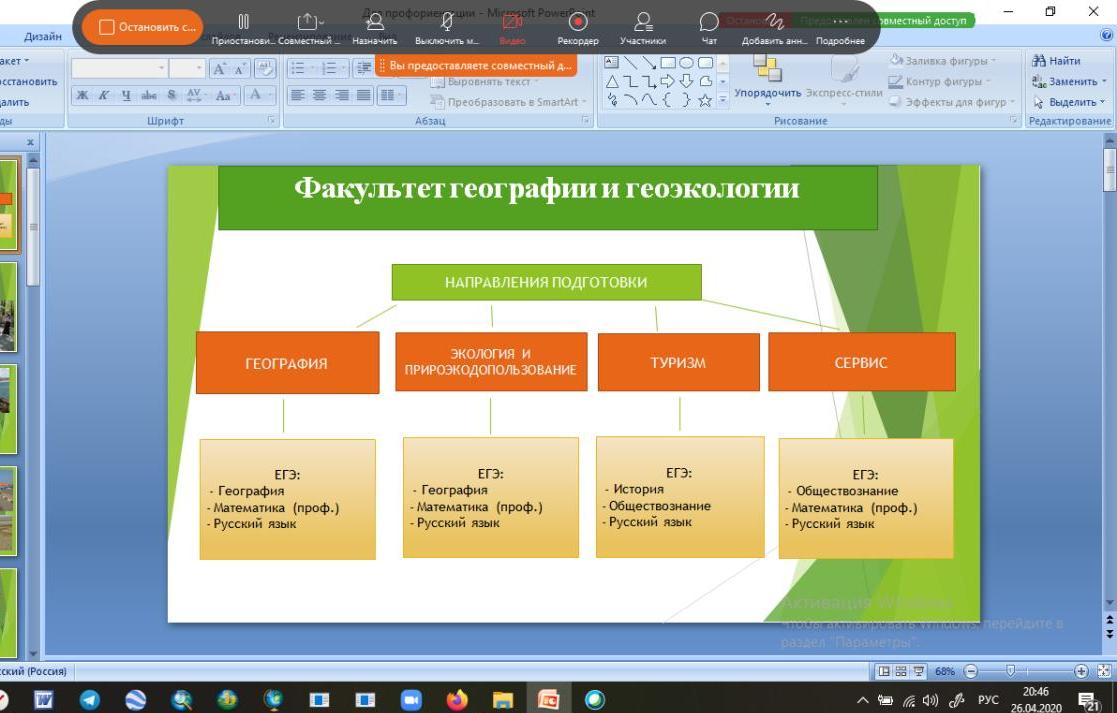The height and width of the screenshot is (713, 1117).
Task: Select the five-point star shape
Action: click(x=705, y=100)
